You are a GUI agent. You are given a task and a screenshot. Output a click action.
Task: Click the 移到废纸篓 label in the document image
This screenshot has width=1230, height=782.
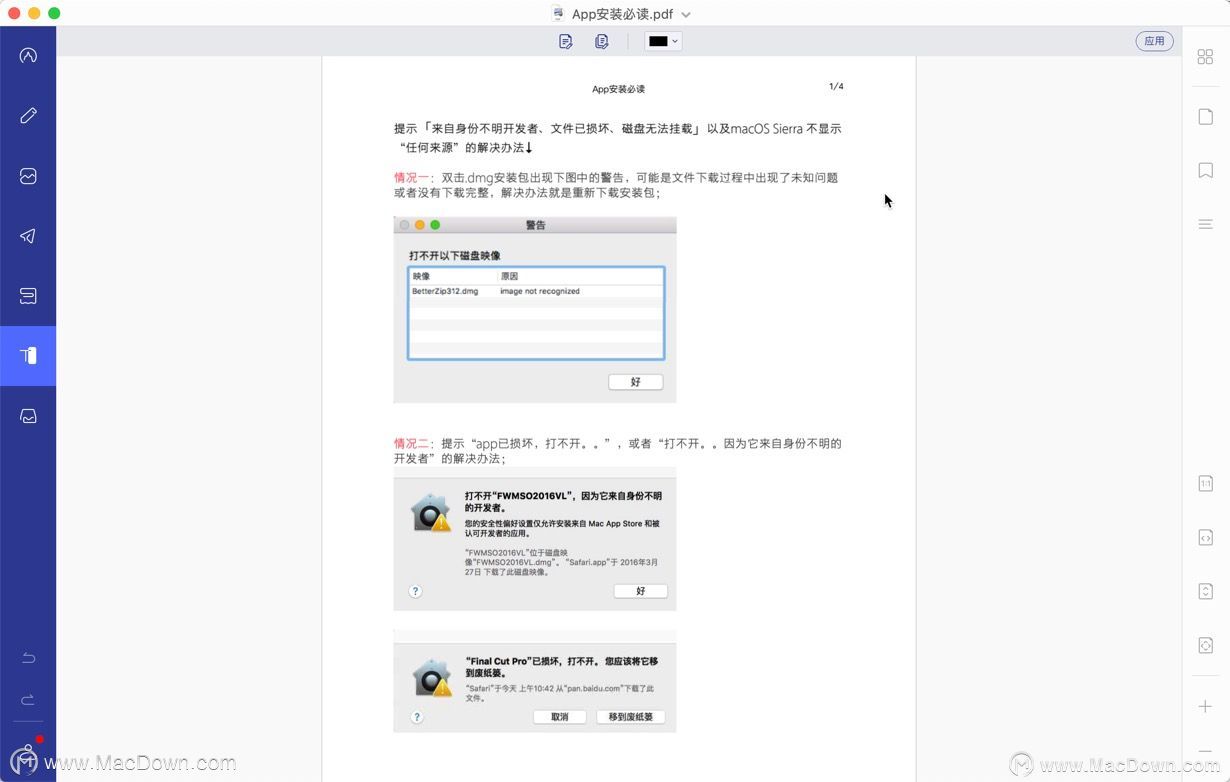(630, 717)
